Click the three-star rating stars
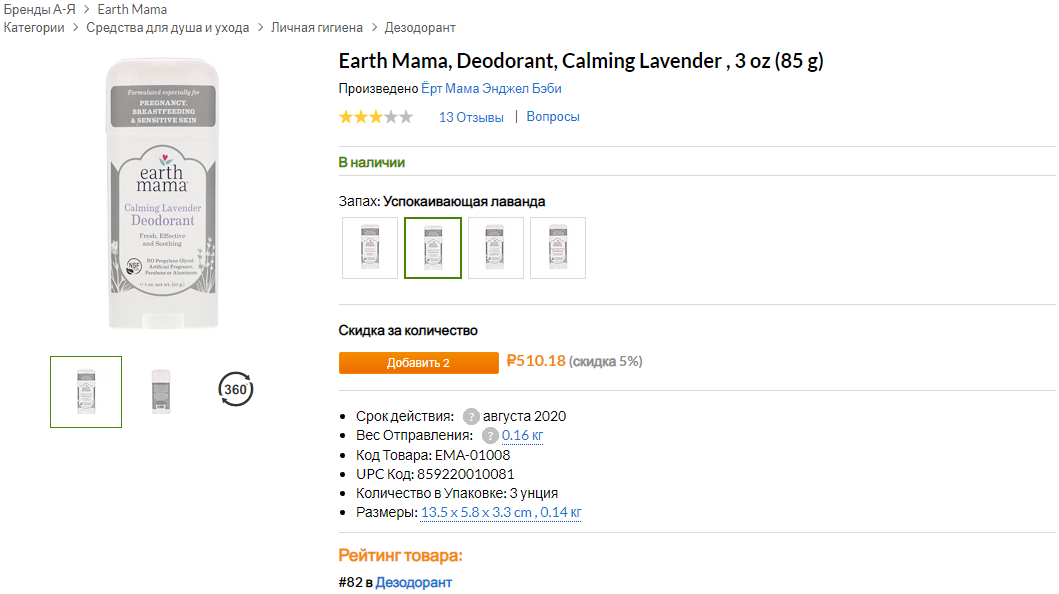 [375, 117]
